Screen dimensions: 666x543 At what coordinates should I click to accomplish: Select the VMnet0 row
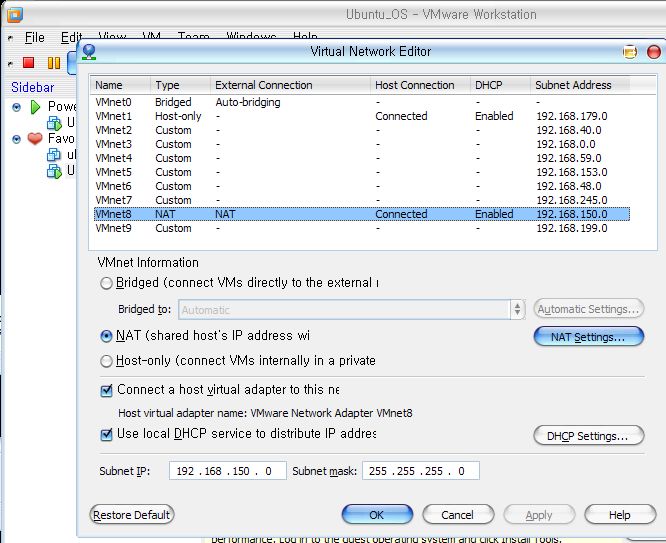tap(361, 102)
